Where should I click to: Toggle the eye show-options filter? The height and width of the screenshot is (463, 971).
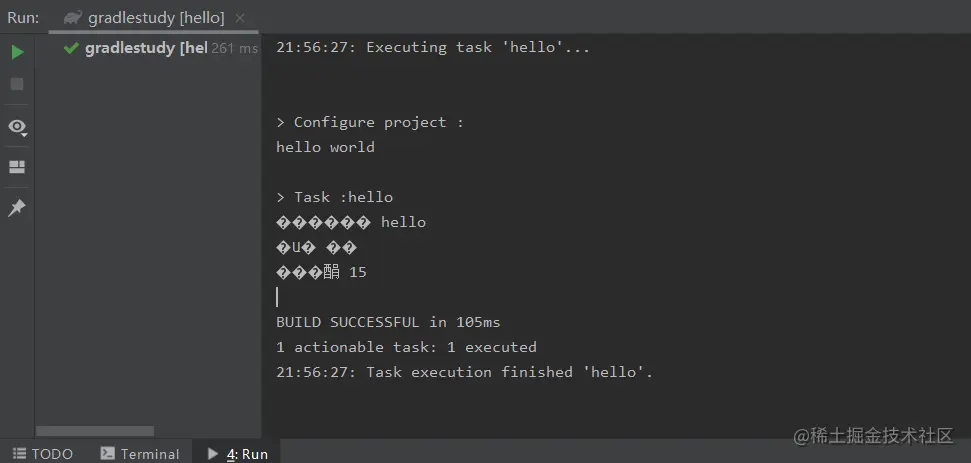point(16,126)
